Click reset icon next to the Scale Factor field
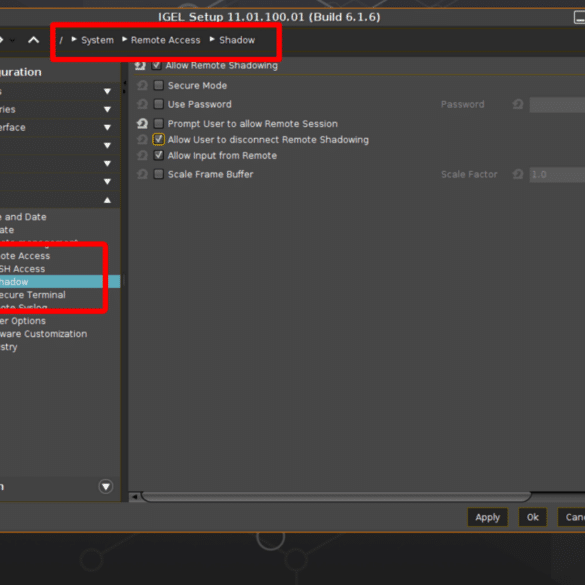585x585 pixels. [x=518, y=174]
